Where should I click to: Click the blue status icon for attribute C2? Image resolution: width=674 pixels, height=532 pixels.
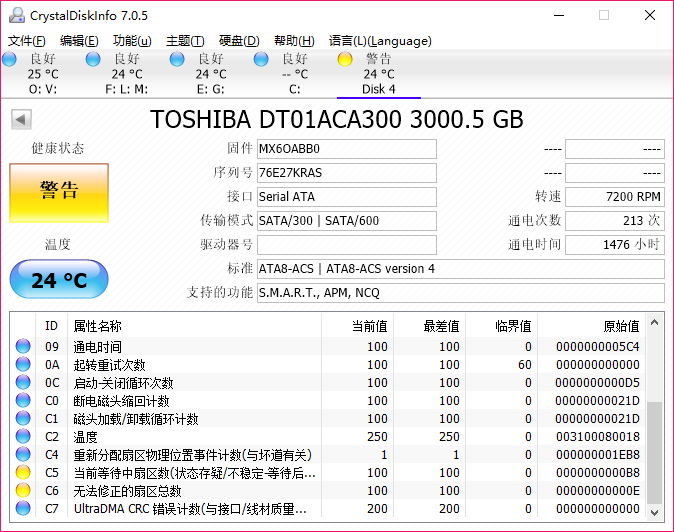coord(23,437)
